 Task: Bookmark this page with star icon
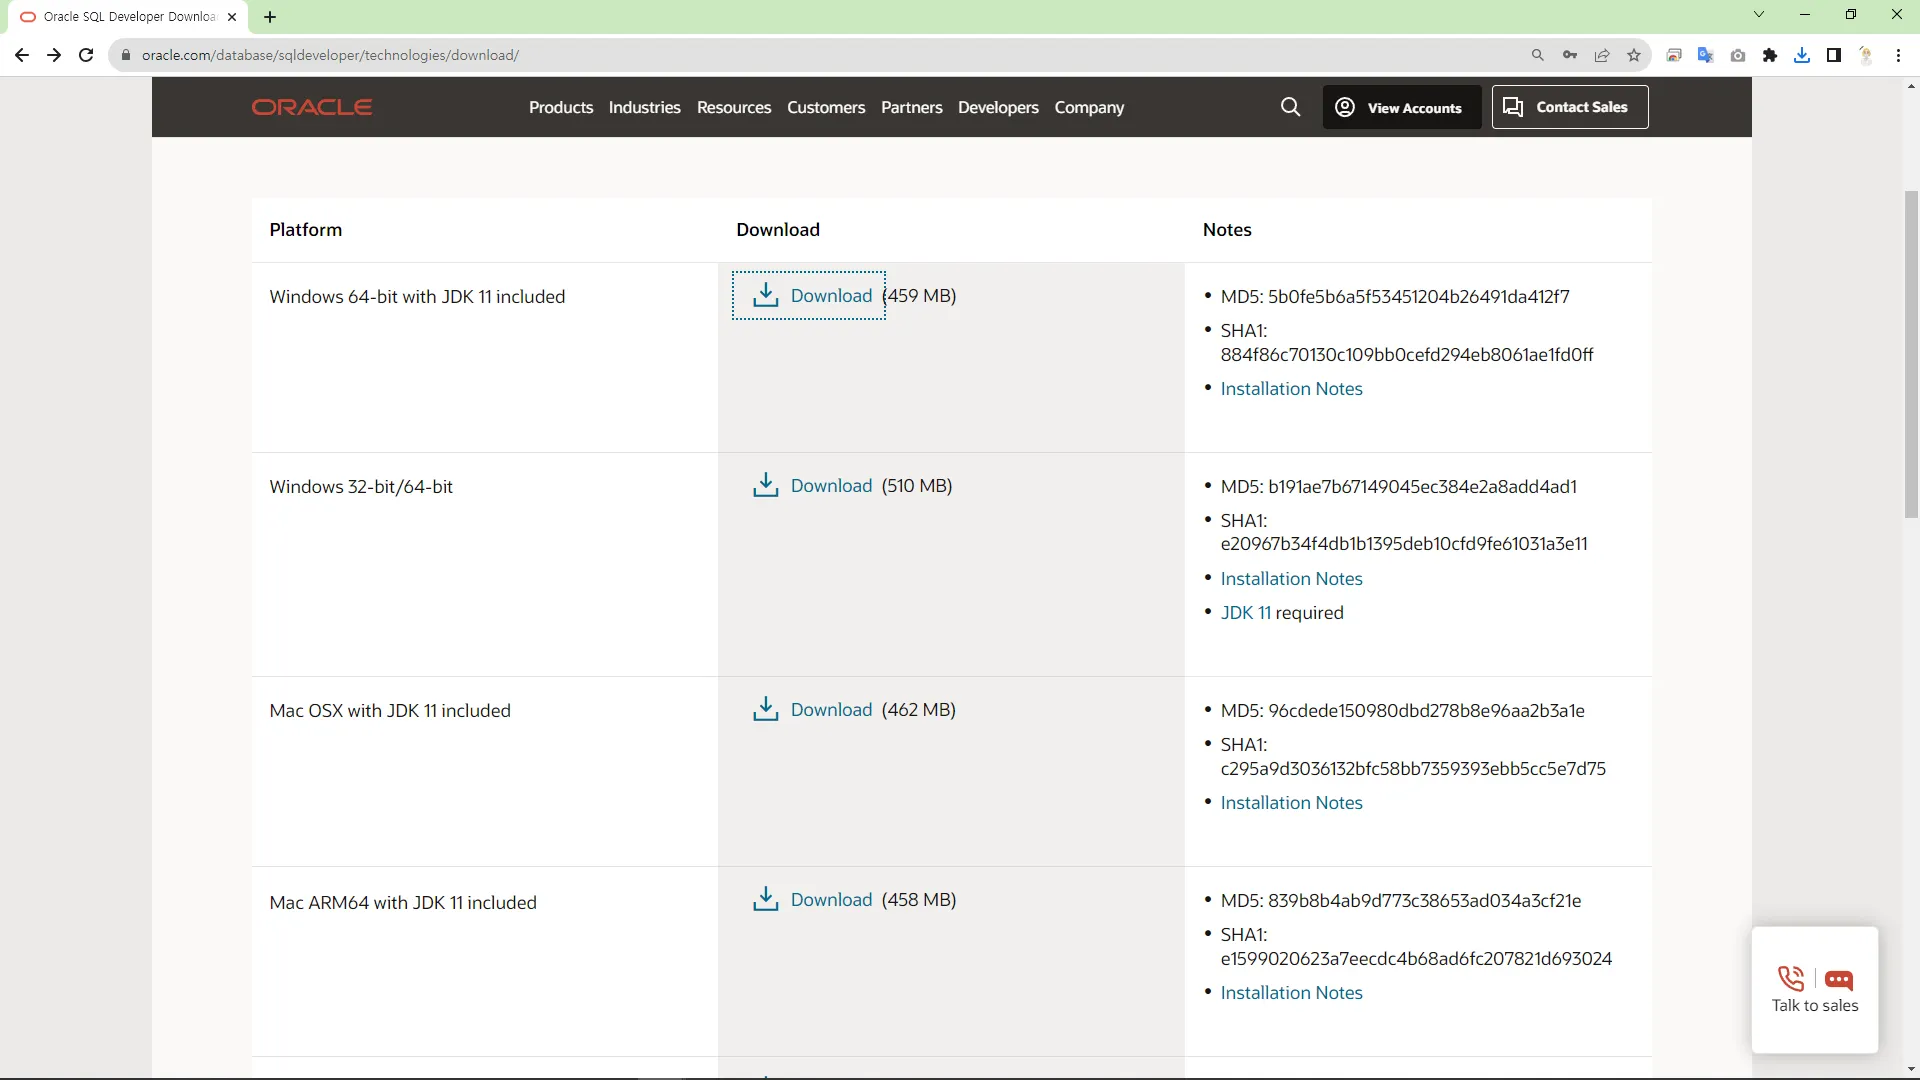1634,55
